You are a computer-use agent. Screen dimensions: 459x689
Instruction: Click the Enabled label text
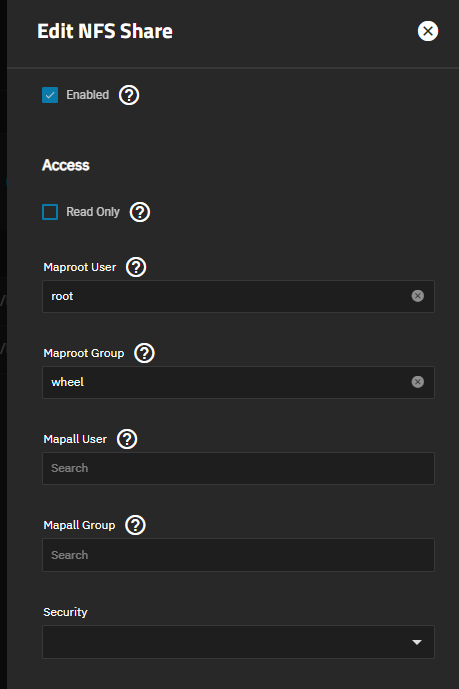click(87, 95)
